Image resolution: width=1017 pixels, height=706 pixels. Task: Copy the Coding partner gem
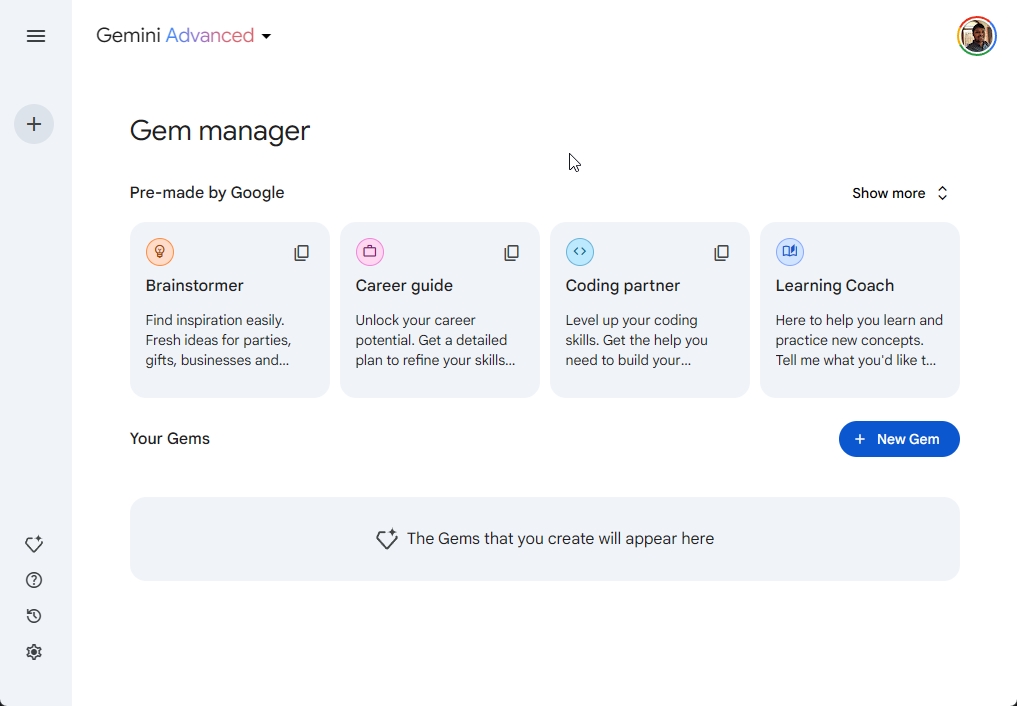click(x=721, y=253)
